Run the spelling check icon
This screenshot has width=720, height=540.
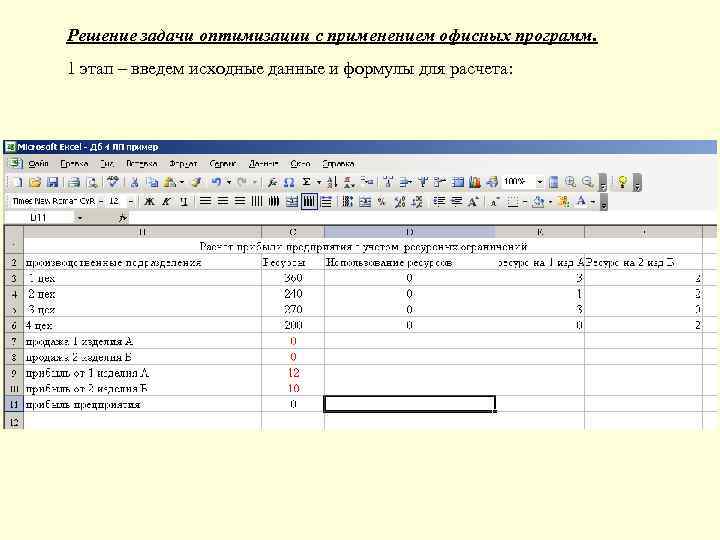(x=113, y=182)
